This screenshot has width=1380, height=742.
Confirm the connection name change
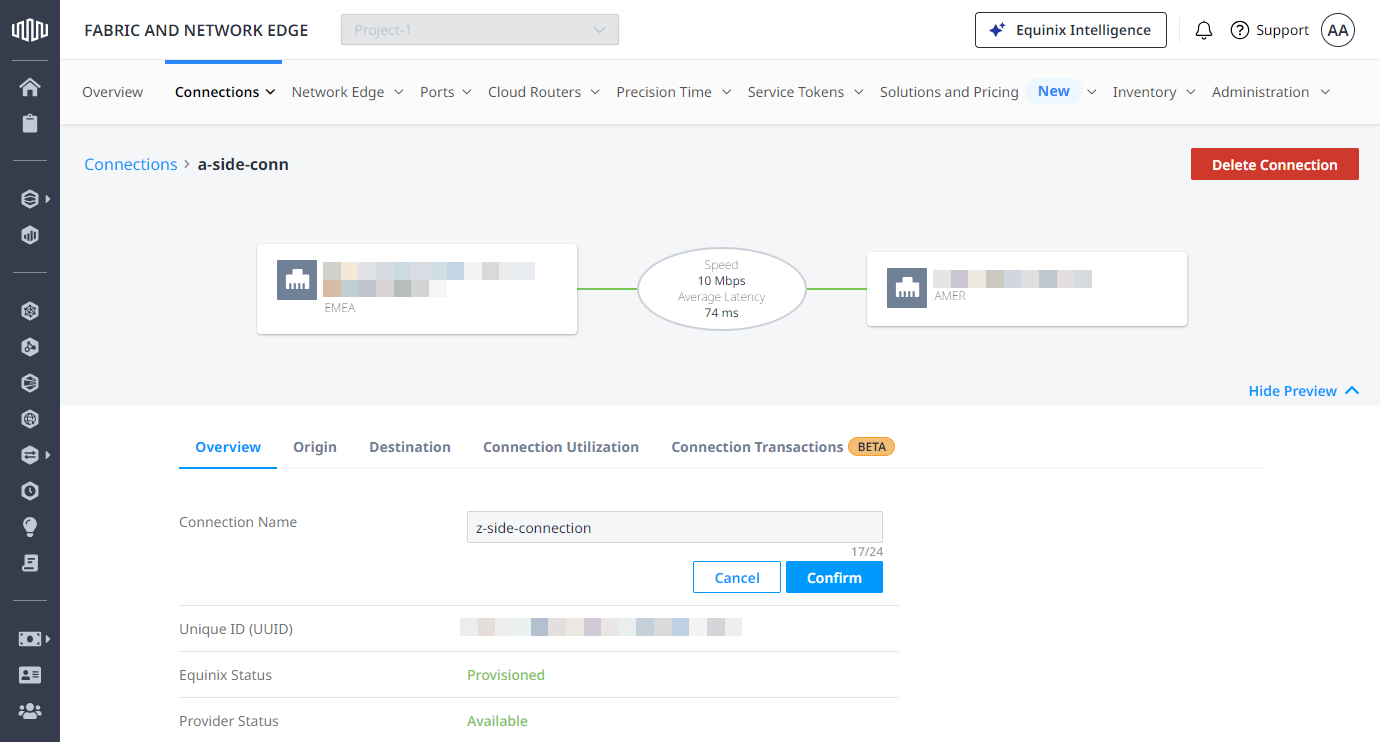click(x=834, y=577)
